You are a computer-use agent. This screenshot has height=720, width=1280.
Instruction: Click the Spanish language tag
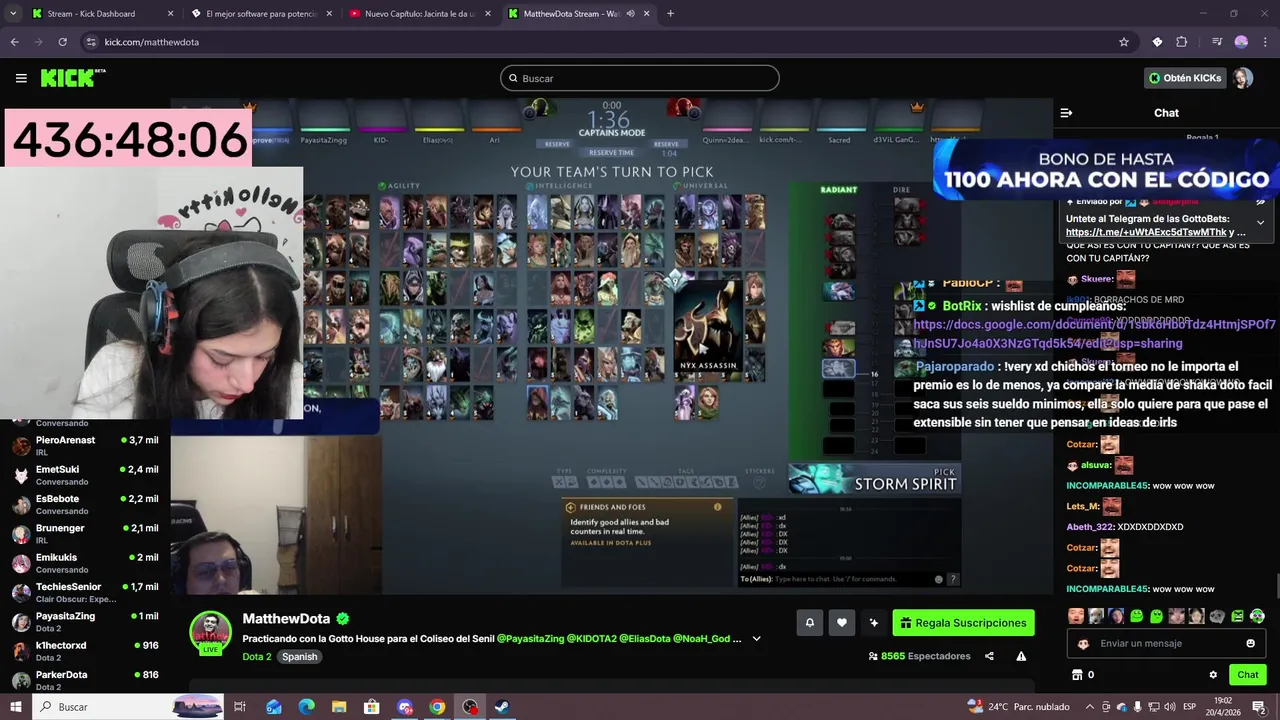[x=299, y=657]
